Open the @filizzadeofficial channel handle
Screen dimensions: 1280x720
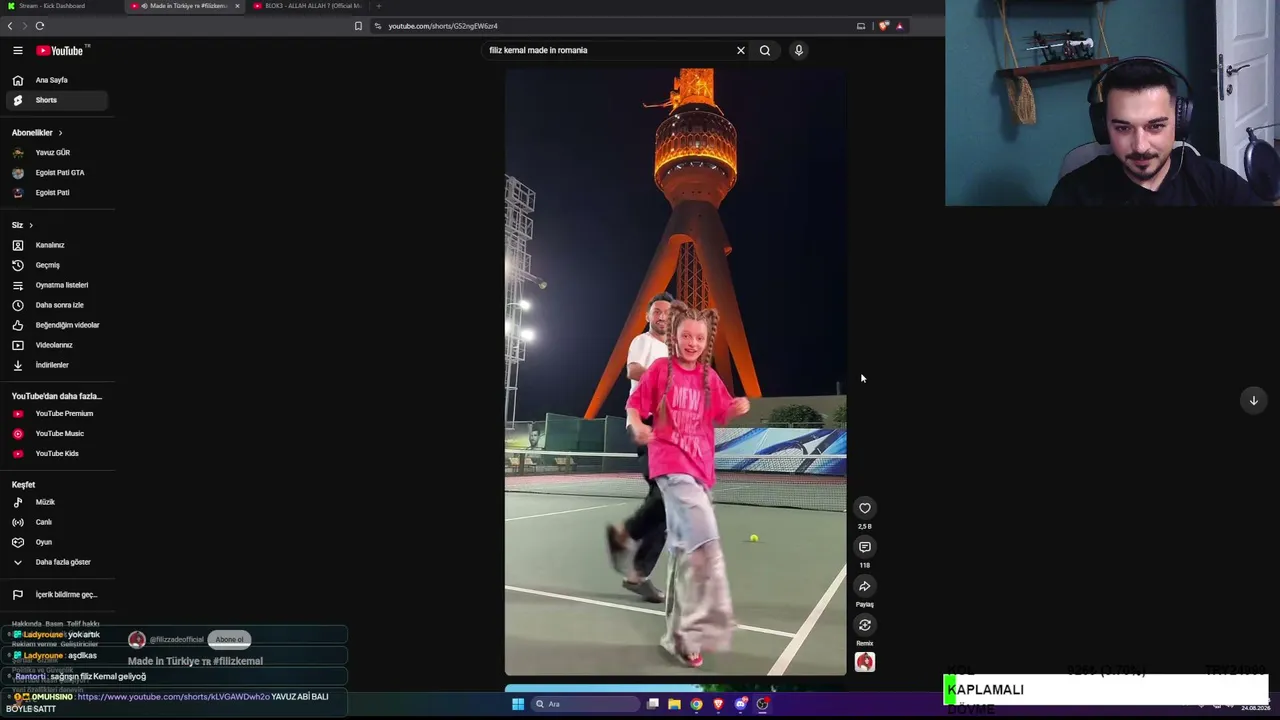[x=176, y=640]
